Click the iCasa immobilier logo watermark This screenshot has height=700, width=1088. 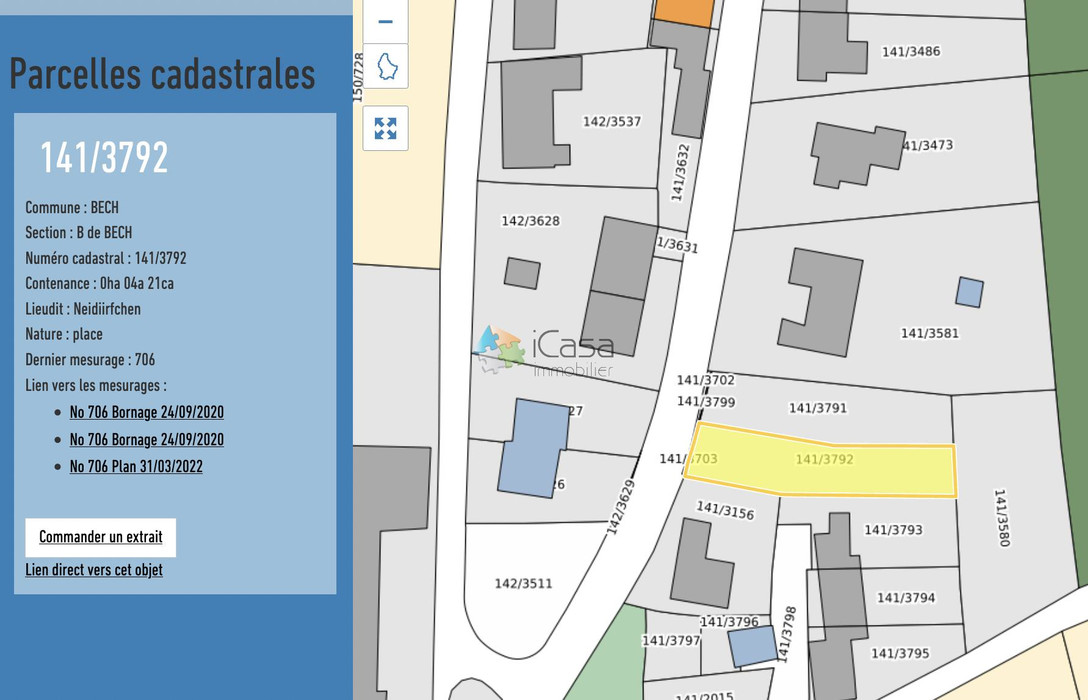click(x=550, y=350)
